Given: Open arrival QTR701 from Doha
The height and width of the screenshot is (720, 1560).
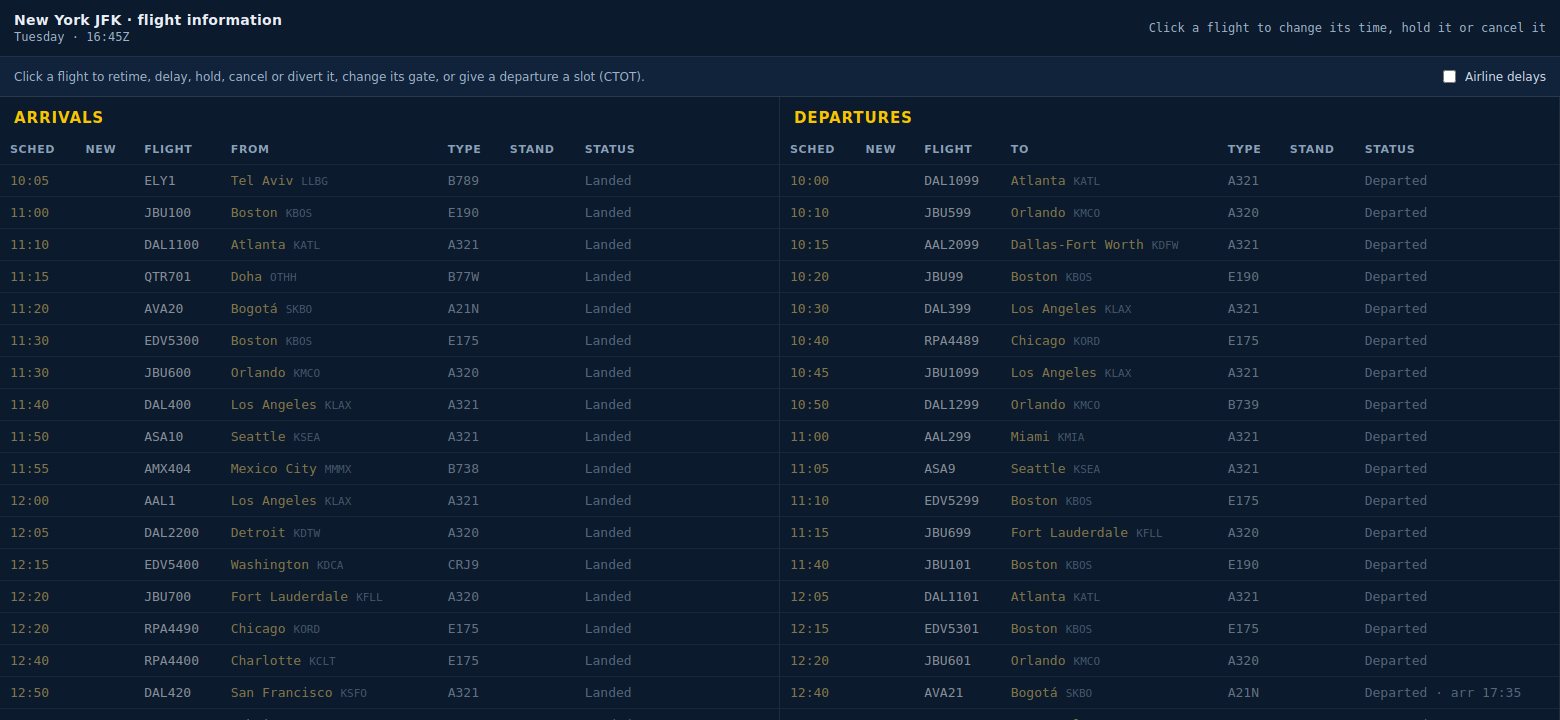Looking at the screenshot, I should point(389,277).
